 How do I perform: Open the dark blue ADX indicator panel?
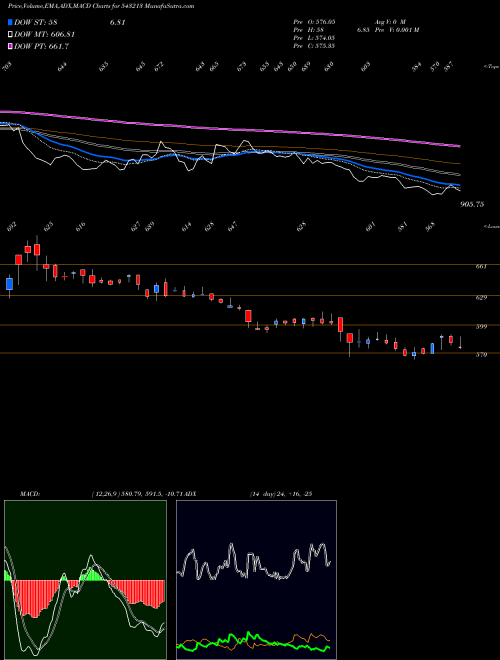click(256, 580)
